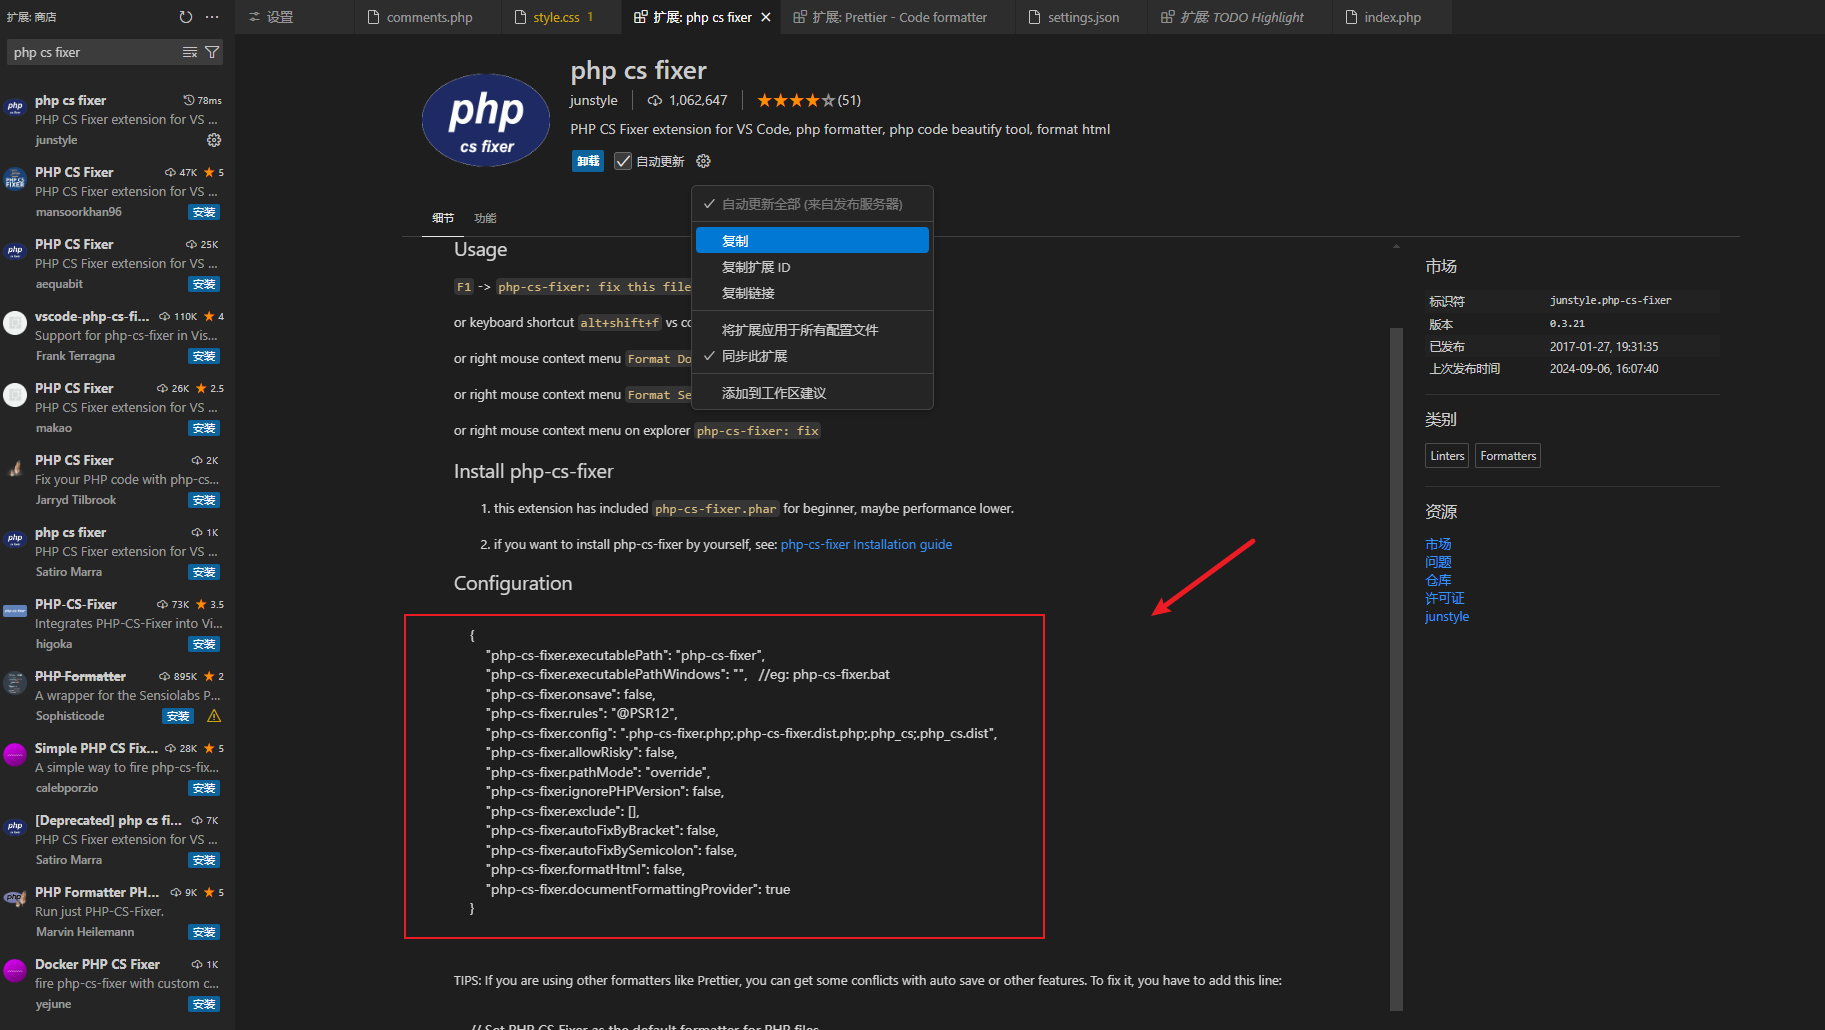Choose Copy Link menu item

tap(812, 293)
